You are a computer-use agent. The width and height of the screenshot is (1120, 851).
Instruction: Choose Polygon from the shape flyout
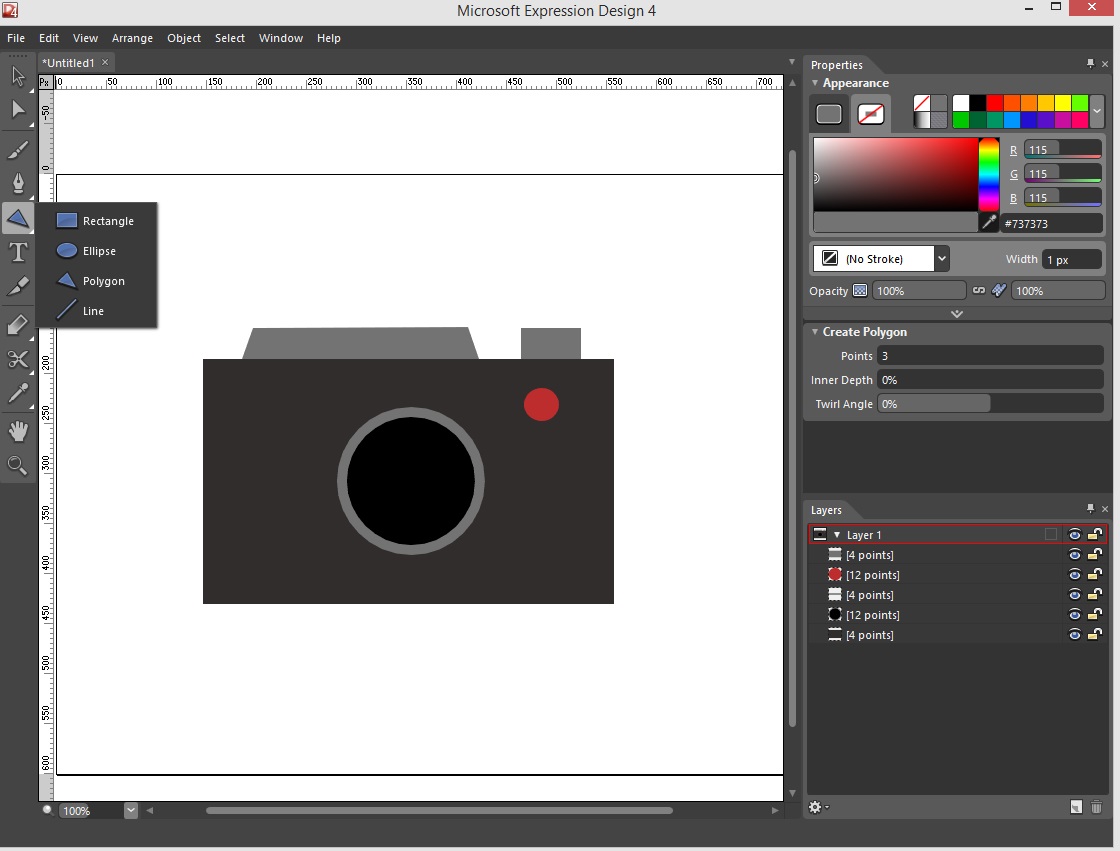pyautogui.click(x=103, y=281)
